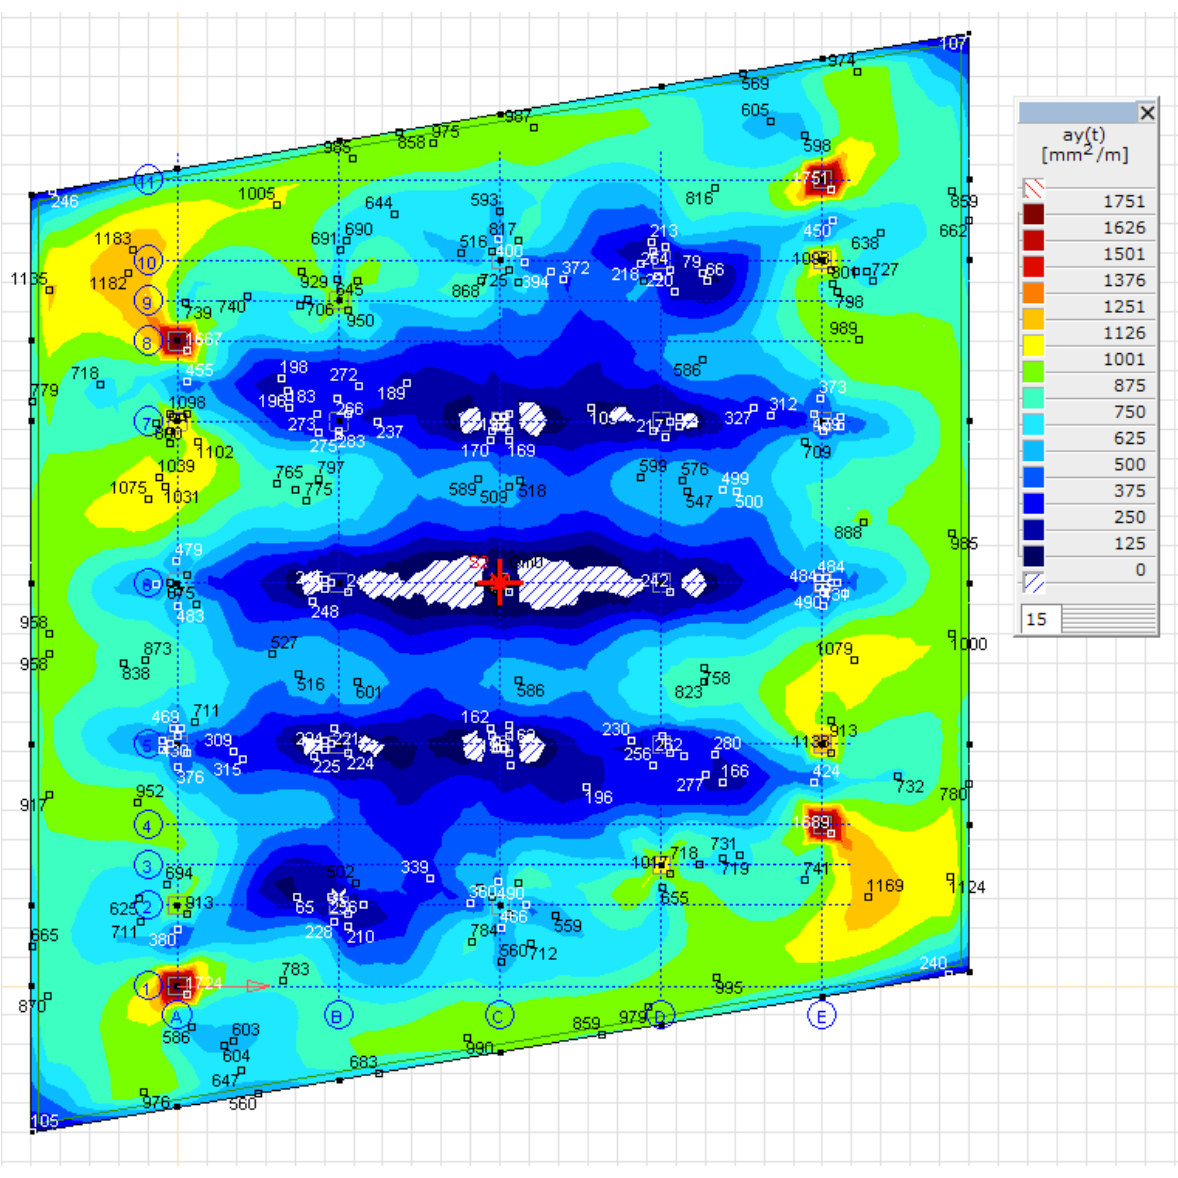The height and width of the screenshot is (1178, 1178).
Task: Select the 1169 value label in yellow zone
Action: coord(885,885)
